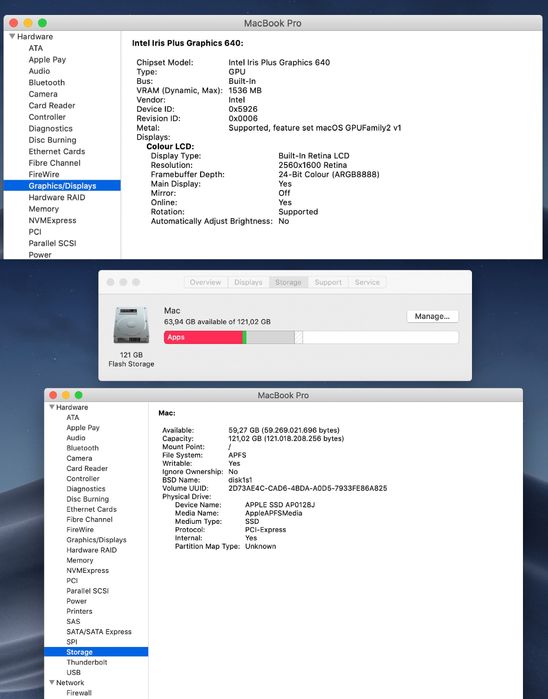Close the top MacBook Pro window
Image resolution: width=548 pixels, height=699 pixels.
(x=14, y=23)
